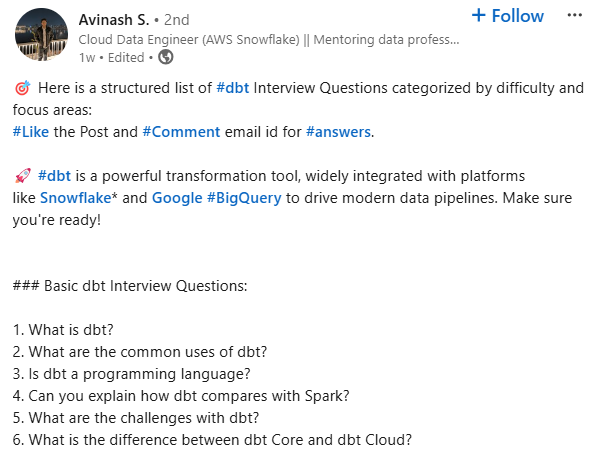Open the three-dots post options menu
The height and width of the screenshot is (457, 600).
pyautogui.click(x=573, y=16)
